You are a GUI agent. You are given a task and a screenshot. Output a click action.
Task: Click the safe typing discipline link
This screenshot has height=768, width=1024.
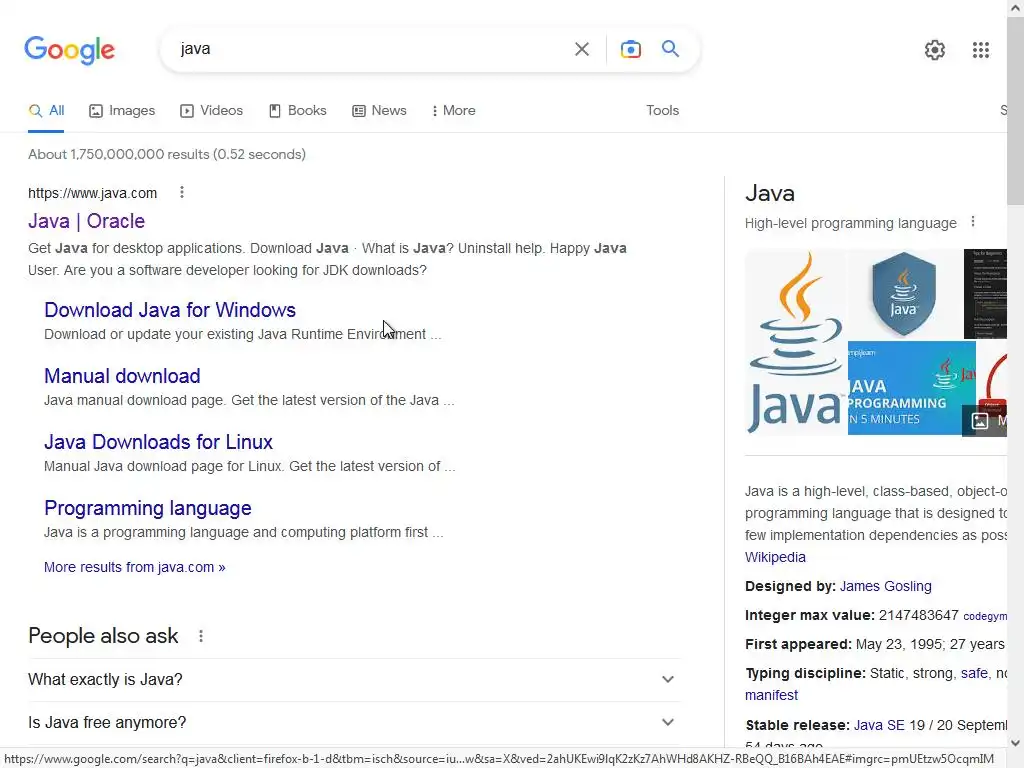974,673
